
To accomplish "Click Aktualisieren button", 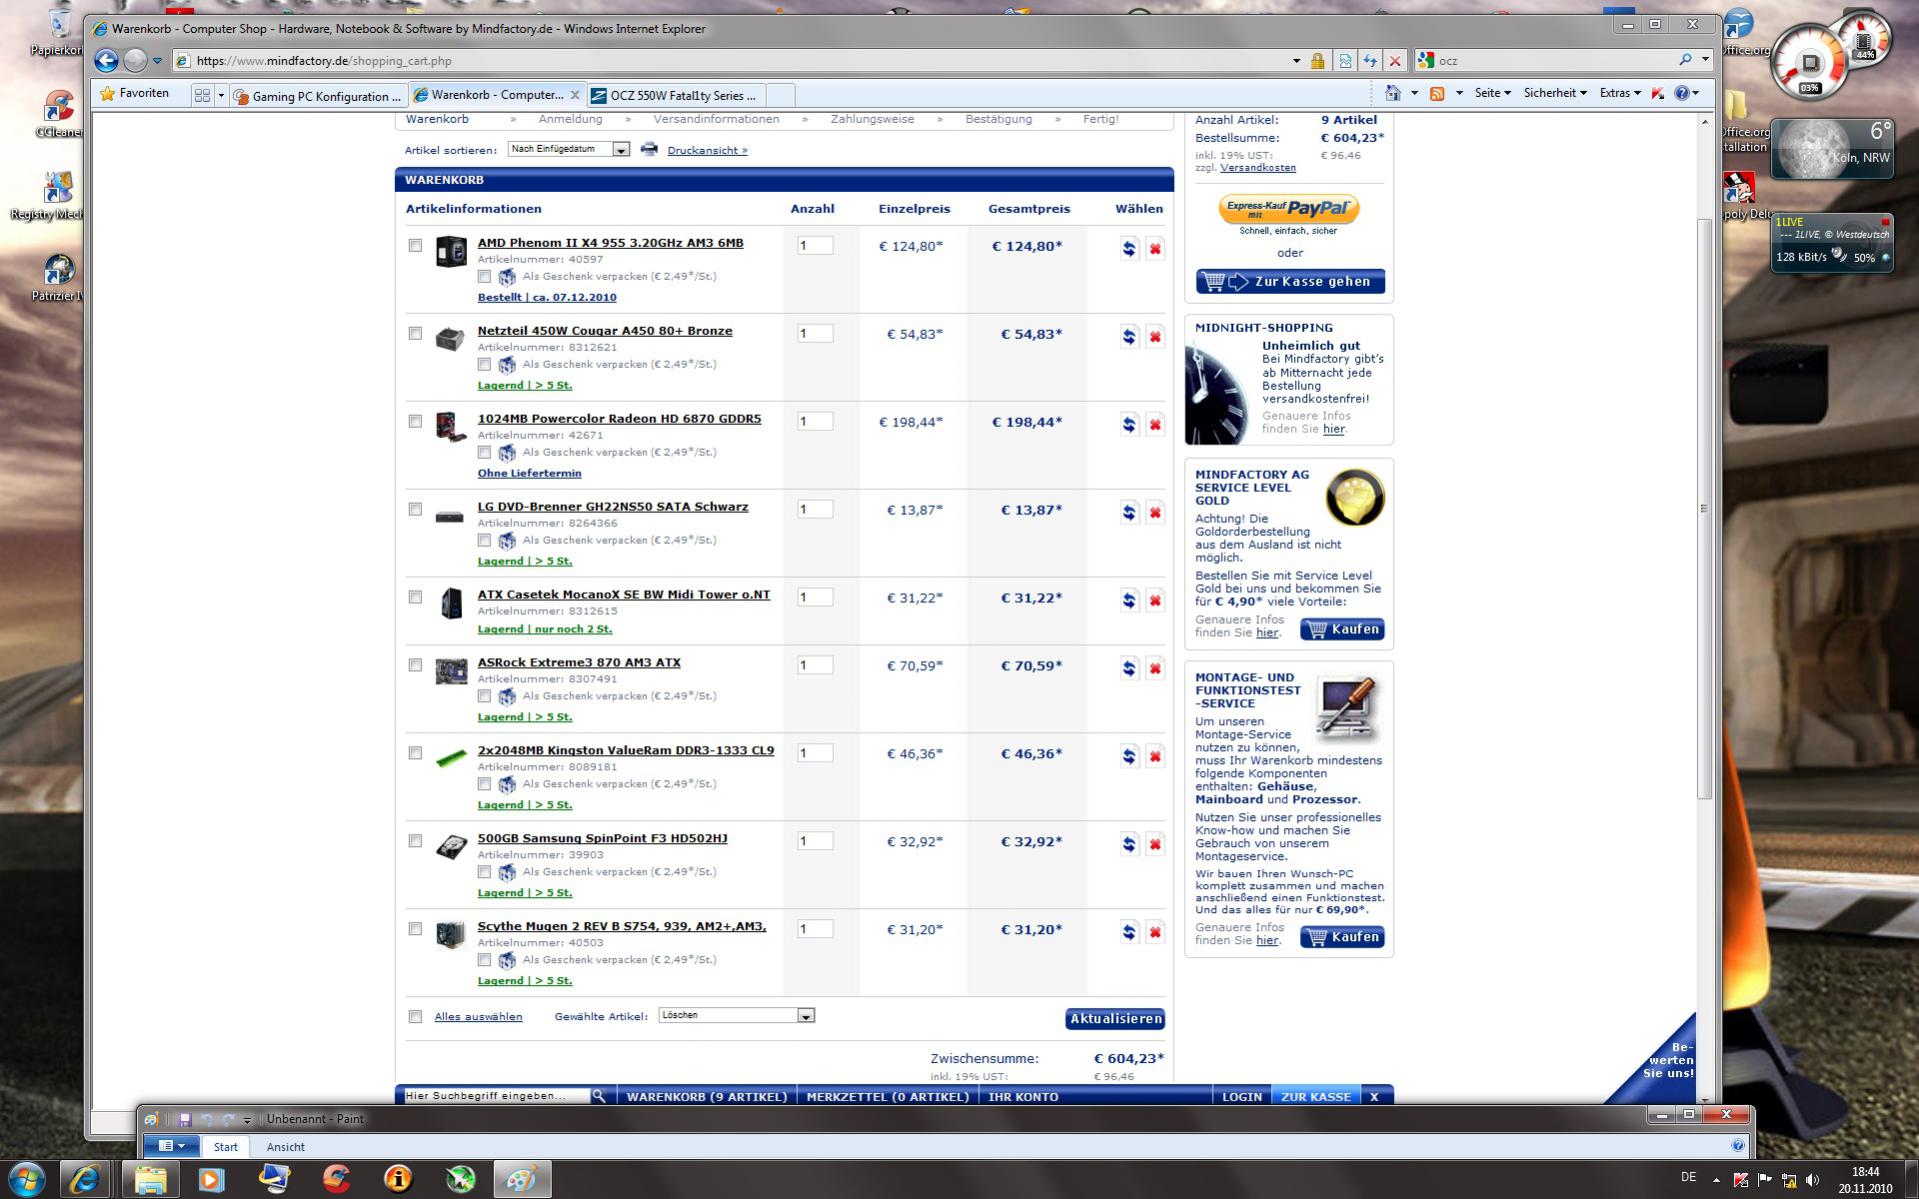I will pos(1115,1019).
